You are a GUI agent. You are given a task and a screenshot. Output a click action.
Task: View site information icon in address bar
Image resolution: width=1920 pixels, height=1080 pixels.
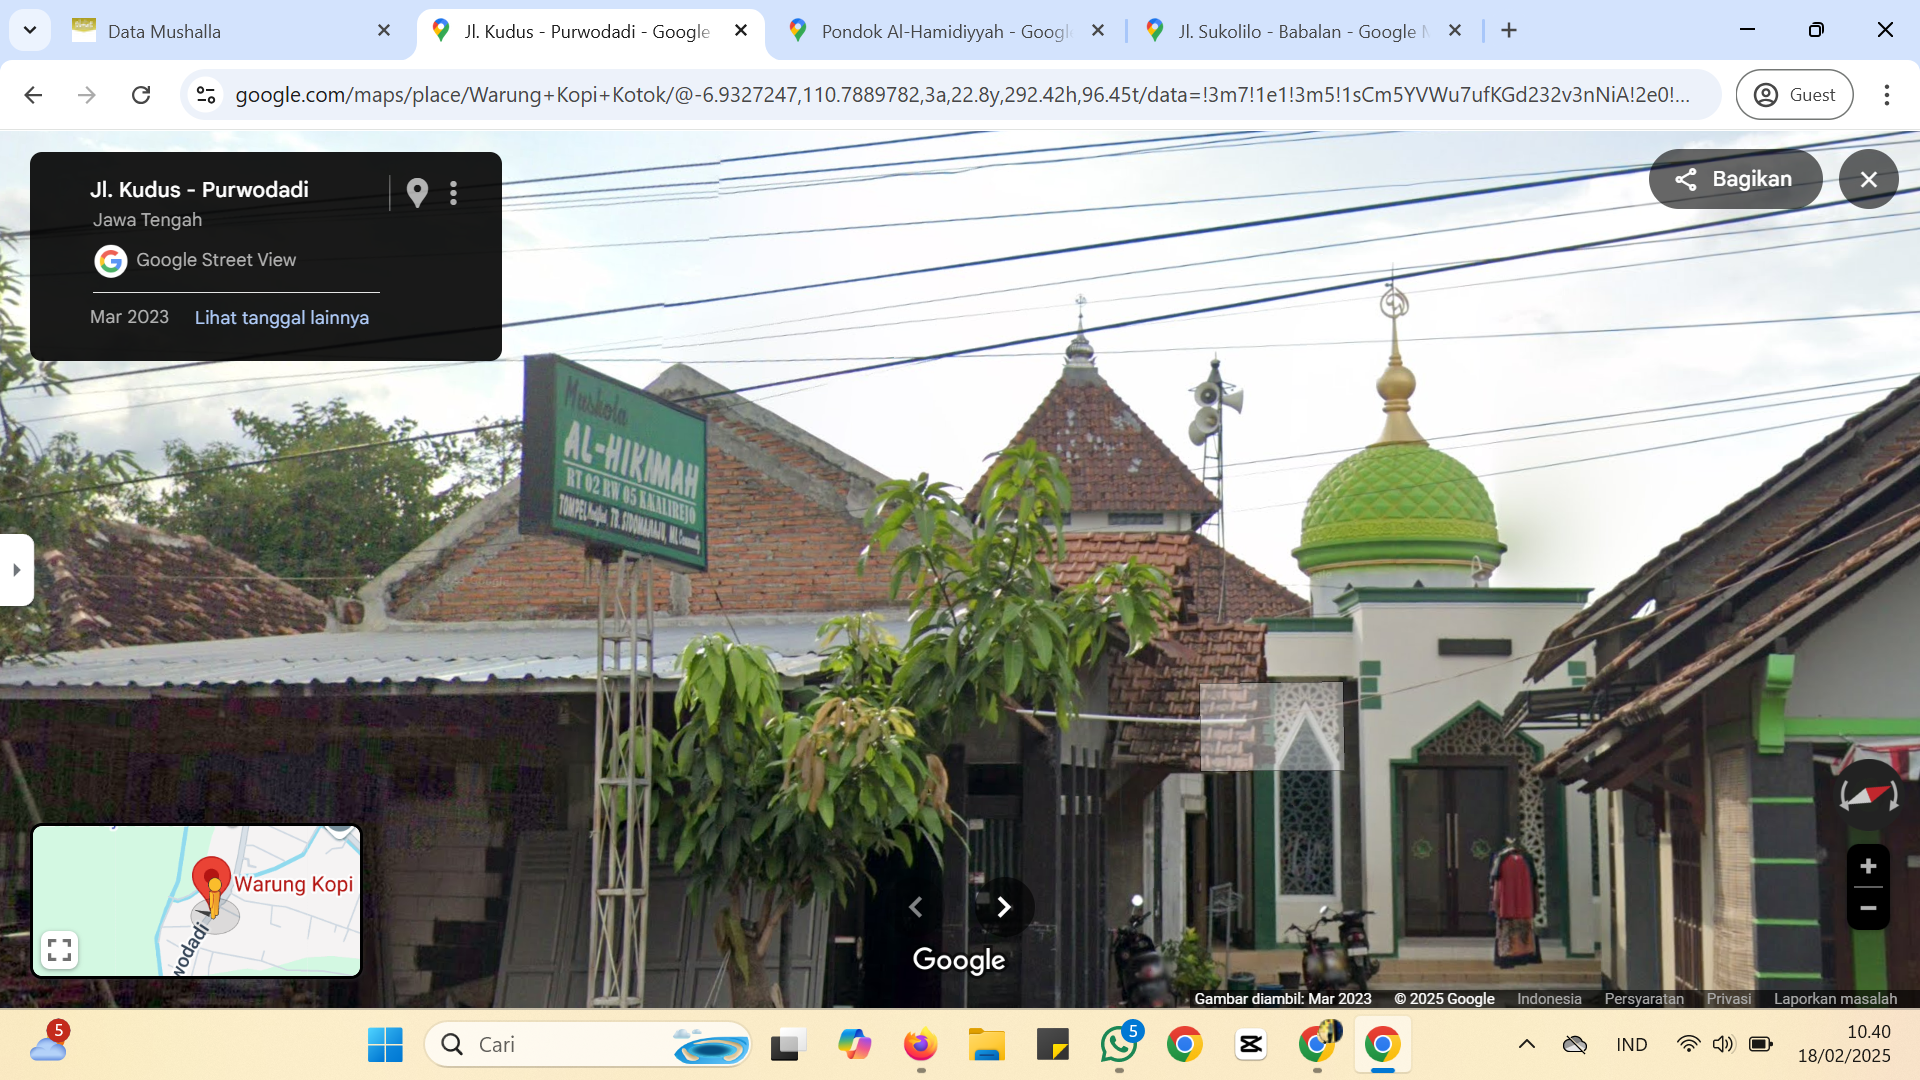[x=206, y=95]
